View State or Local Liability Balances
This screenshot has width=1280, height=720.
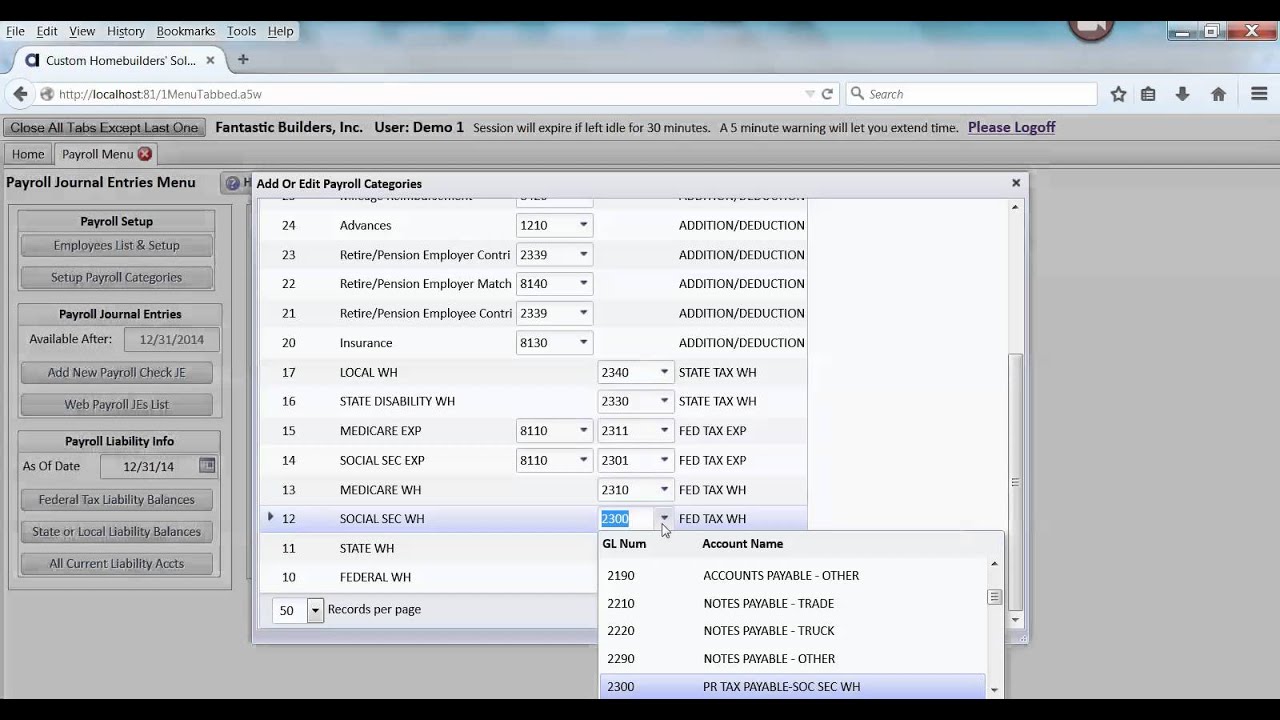coord(117,531)
